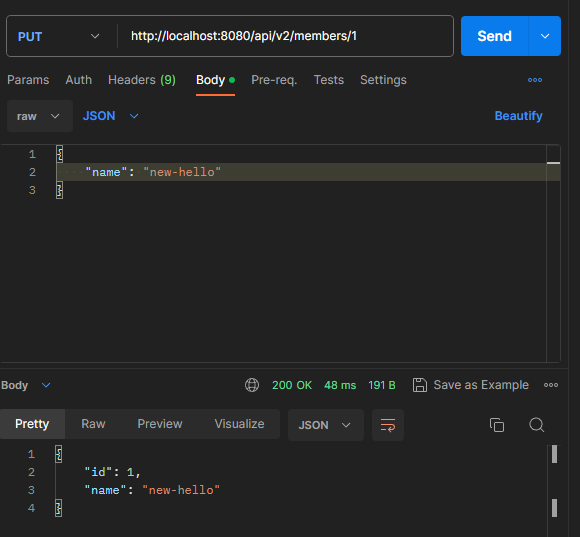Click the response pane scrollbar thumb
Screen dimensions: 580x537
[x=554, y=454]
